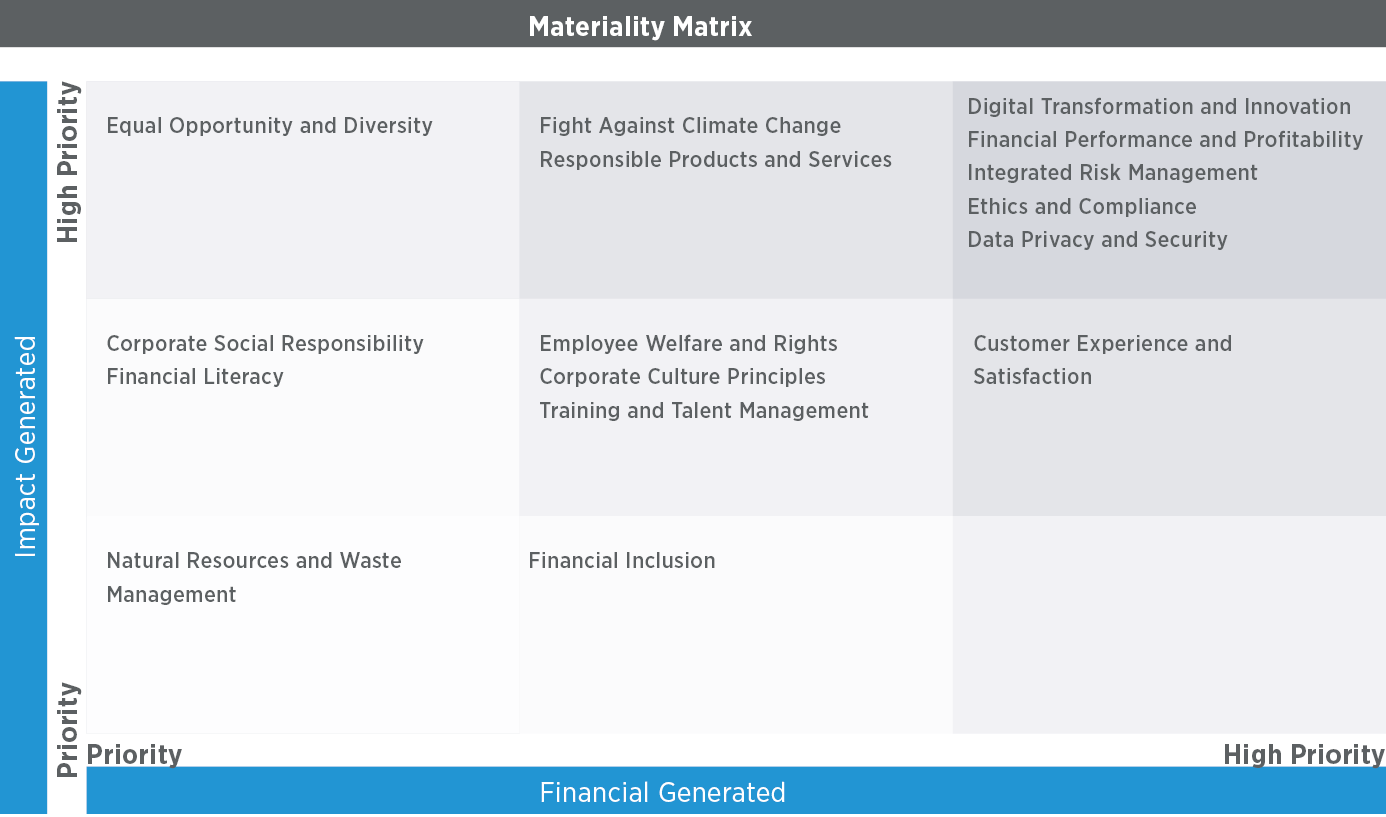
Task: Click Data Privacy and Security
Action: [1097, 240]
